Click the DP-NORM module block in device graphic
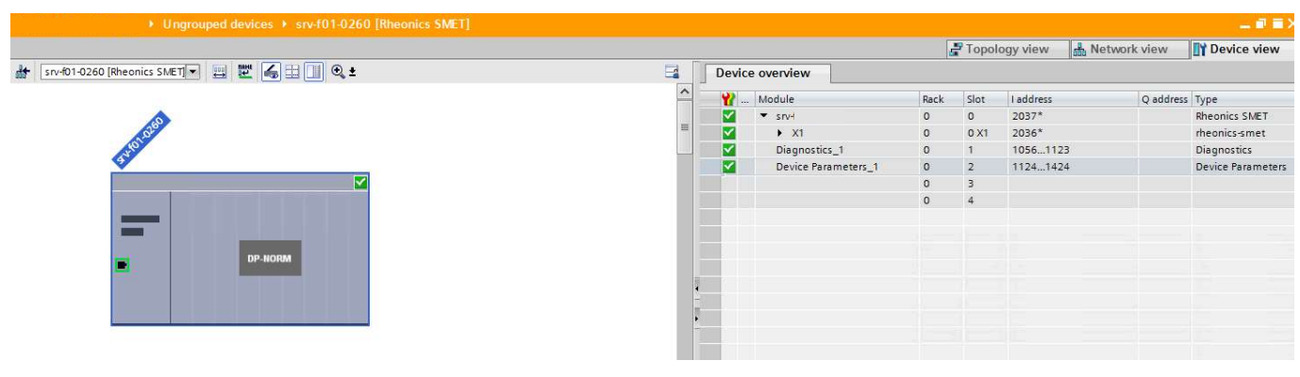 [270, 257]
